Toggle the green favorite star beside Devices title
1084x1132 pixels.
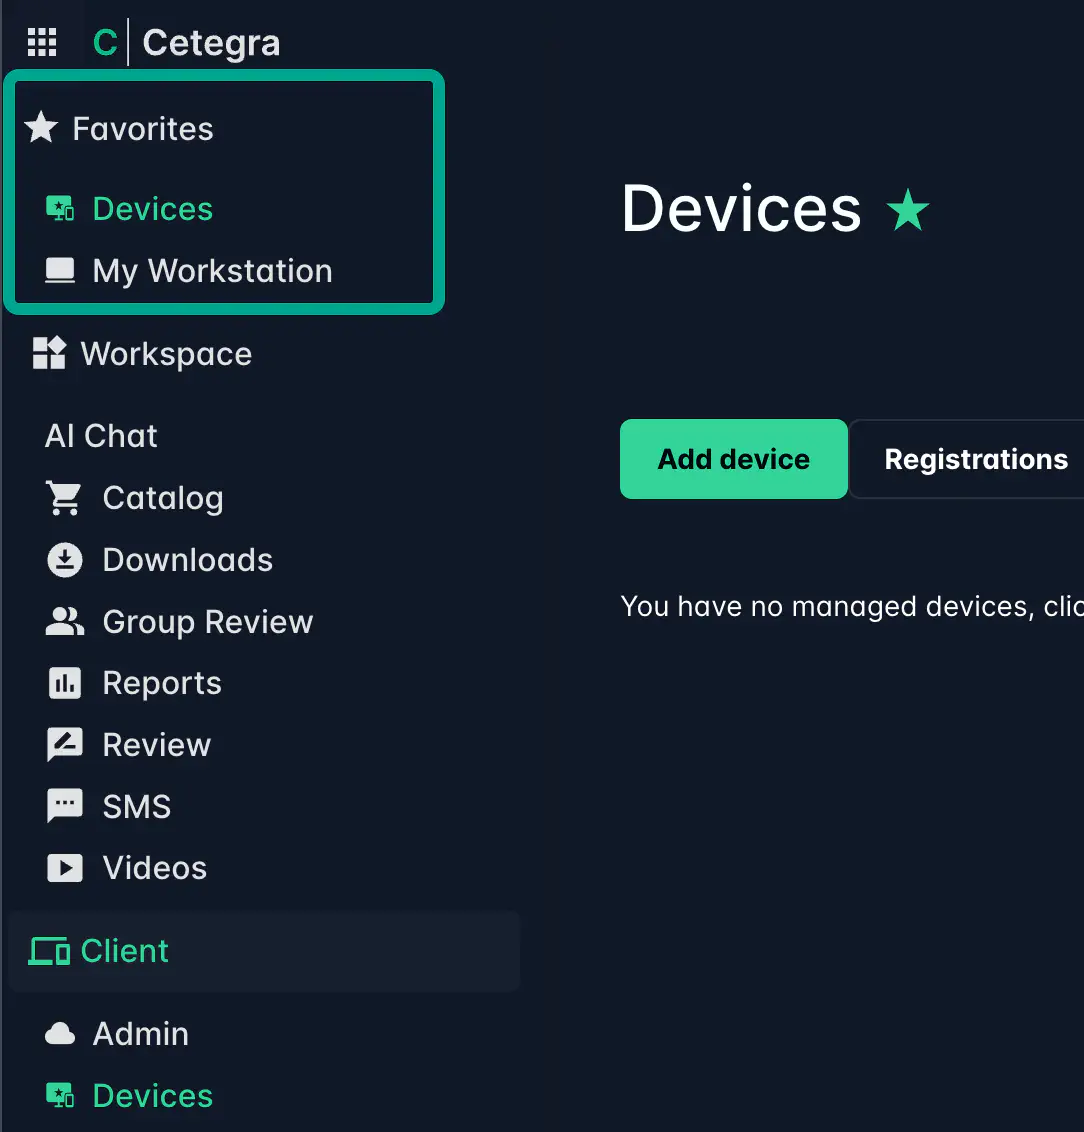[x=908, y=211]
